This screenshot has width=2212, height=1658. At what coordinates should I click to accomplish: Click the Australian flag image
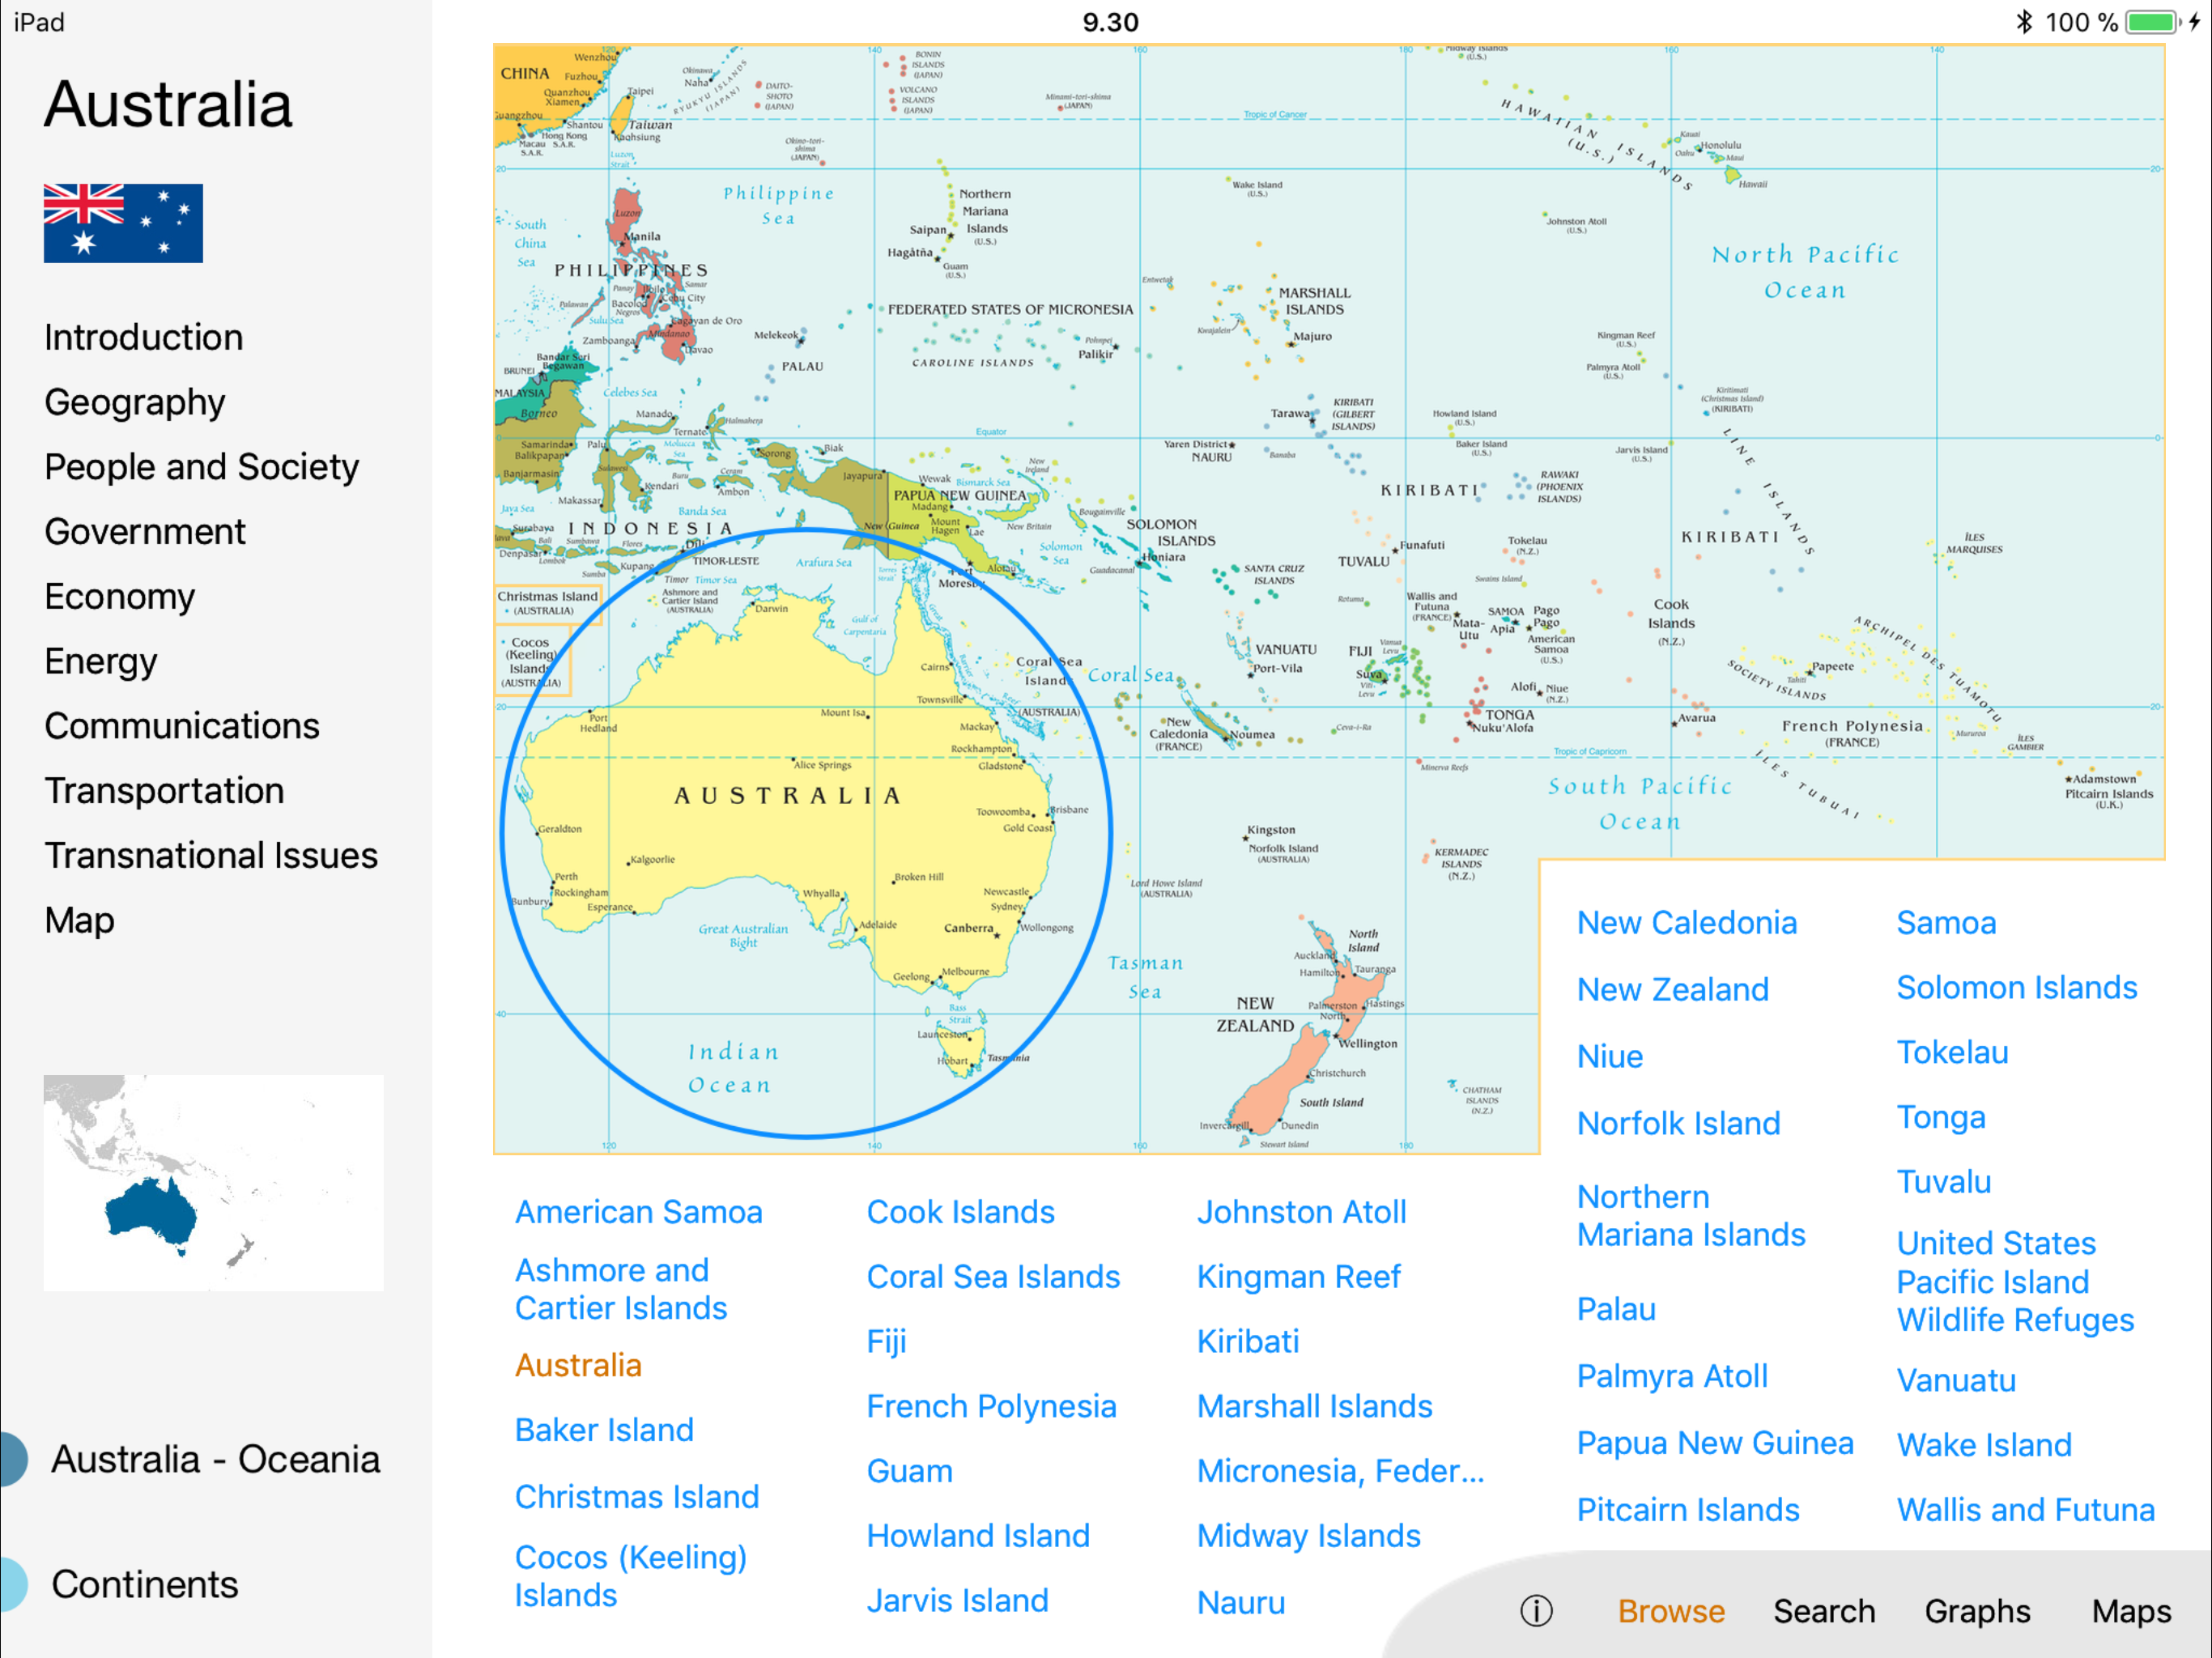point(123,223)
